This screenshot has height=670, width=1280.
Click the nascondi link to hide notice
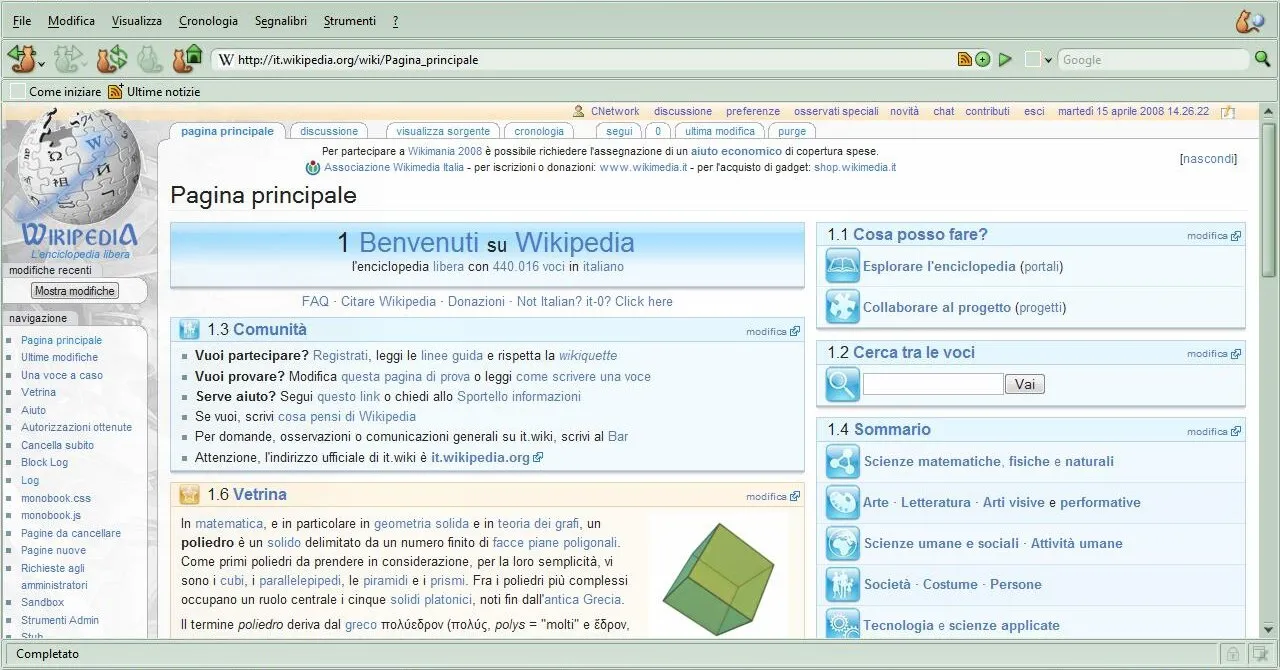point(1209,159)
